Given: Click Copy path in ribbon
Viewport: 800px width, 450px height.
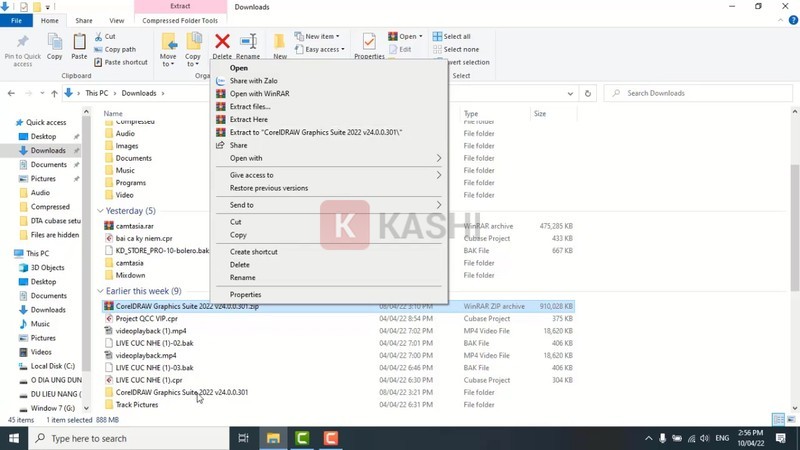Looking at the screenshot, I should (115, 49).
